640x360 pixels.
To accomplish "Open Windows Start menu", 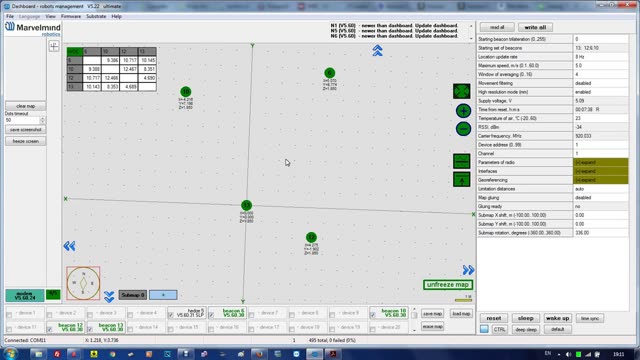I will pyautogui.click(x=10, y=353).
